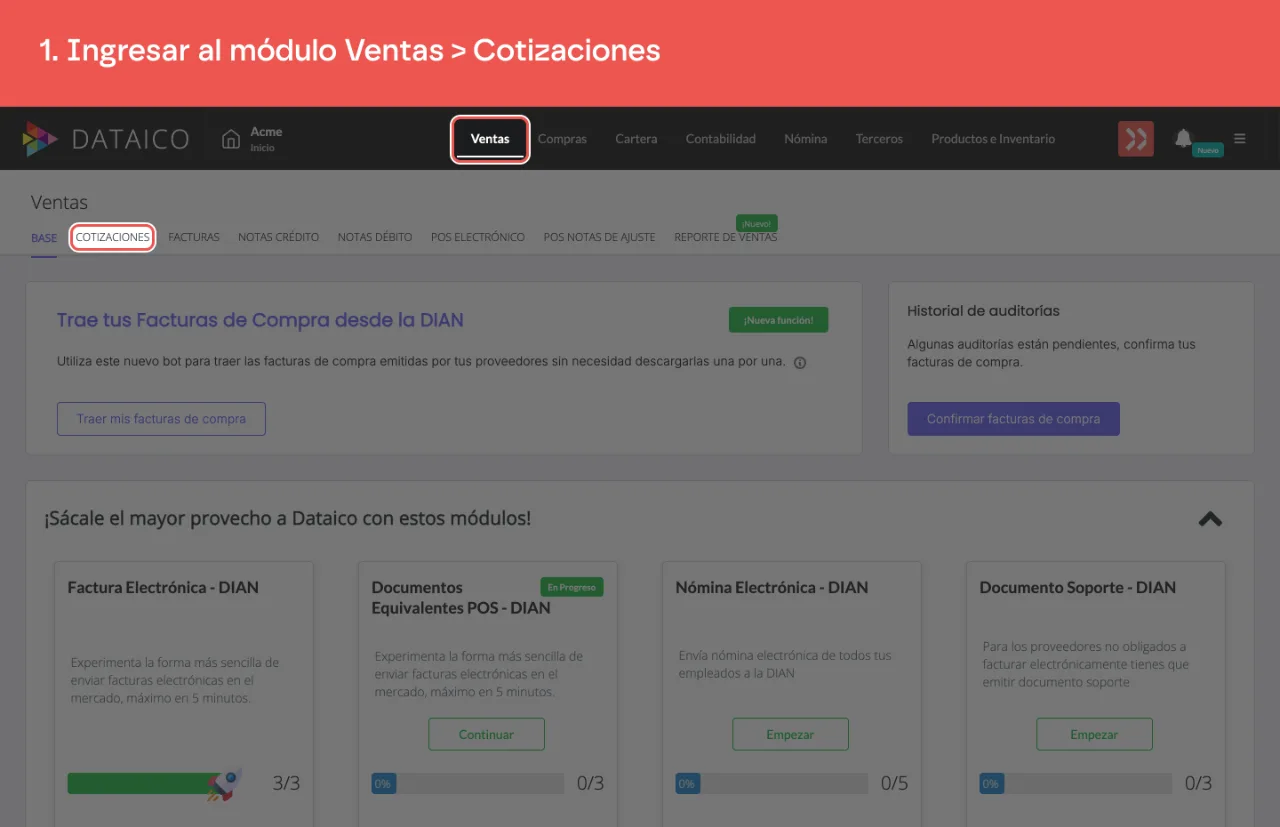Click the red double-arrow icon
Screen dimensions: 1280x827
(x=1136, y=139)
